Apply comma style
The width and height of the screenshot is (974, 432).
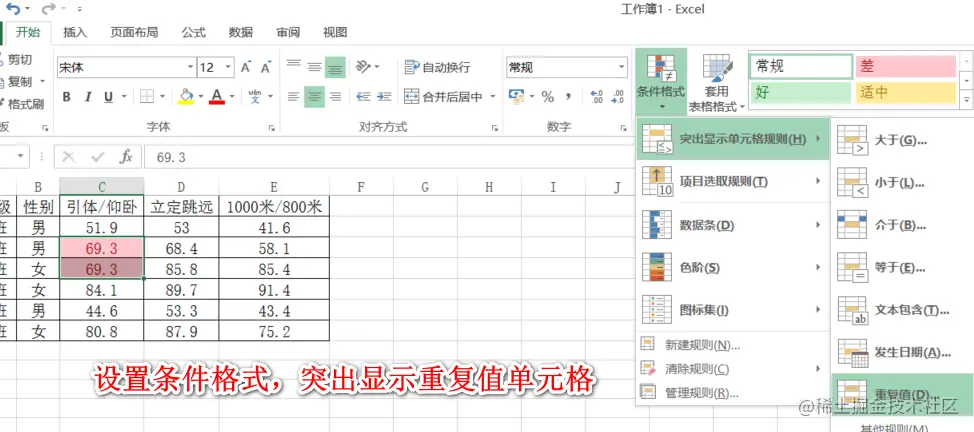[568, 96]
